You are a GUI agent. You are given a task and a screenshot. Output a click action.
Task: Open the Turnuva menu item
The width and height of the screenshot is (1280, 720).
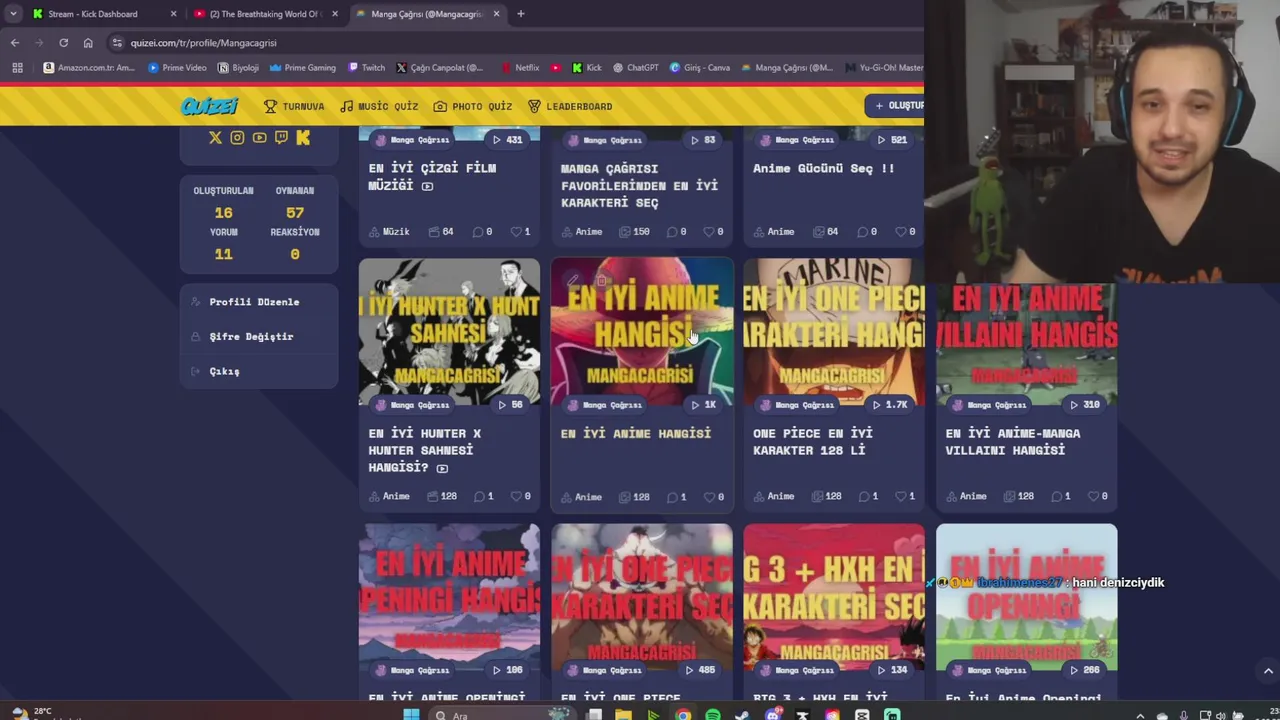pyautogui.click(x=294, y=106)
